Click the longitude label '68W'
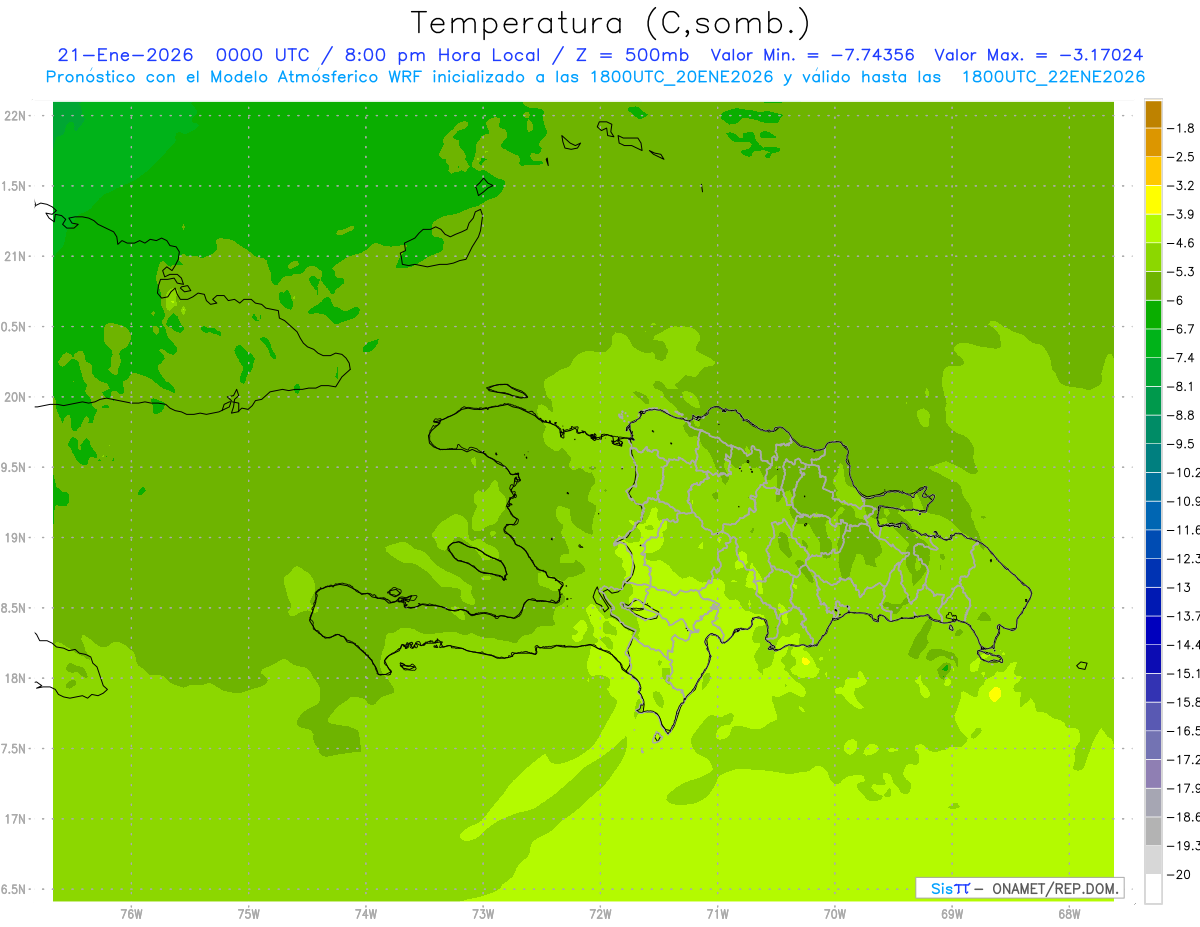This screenshot has width=1200, height=927. [x=1068, y=915]
